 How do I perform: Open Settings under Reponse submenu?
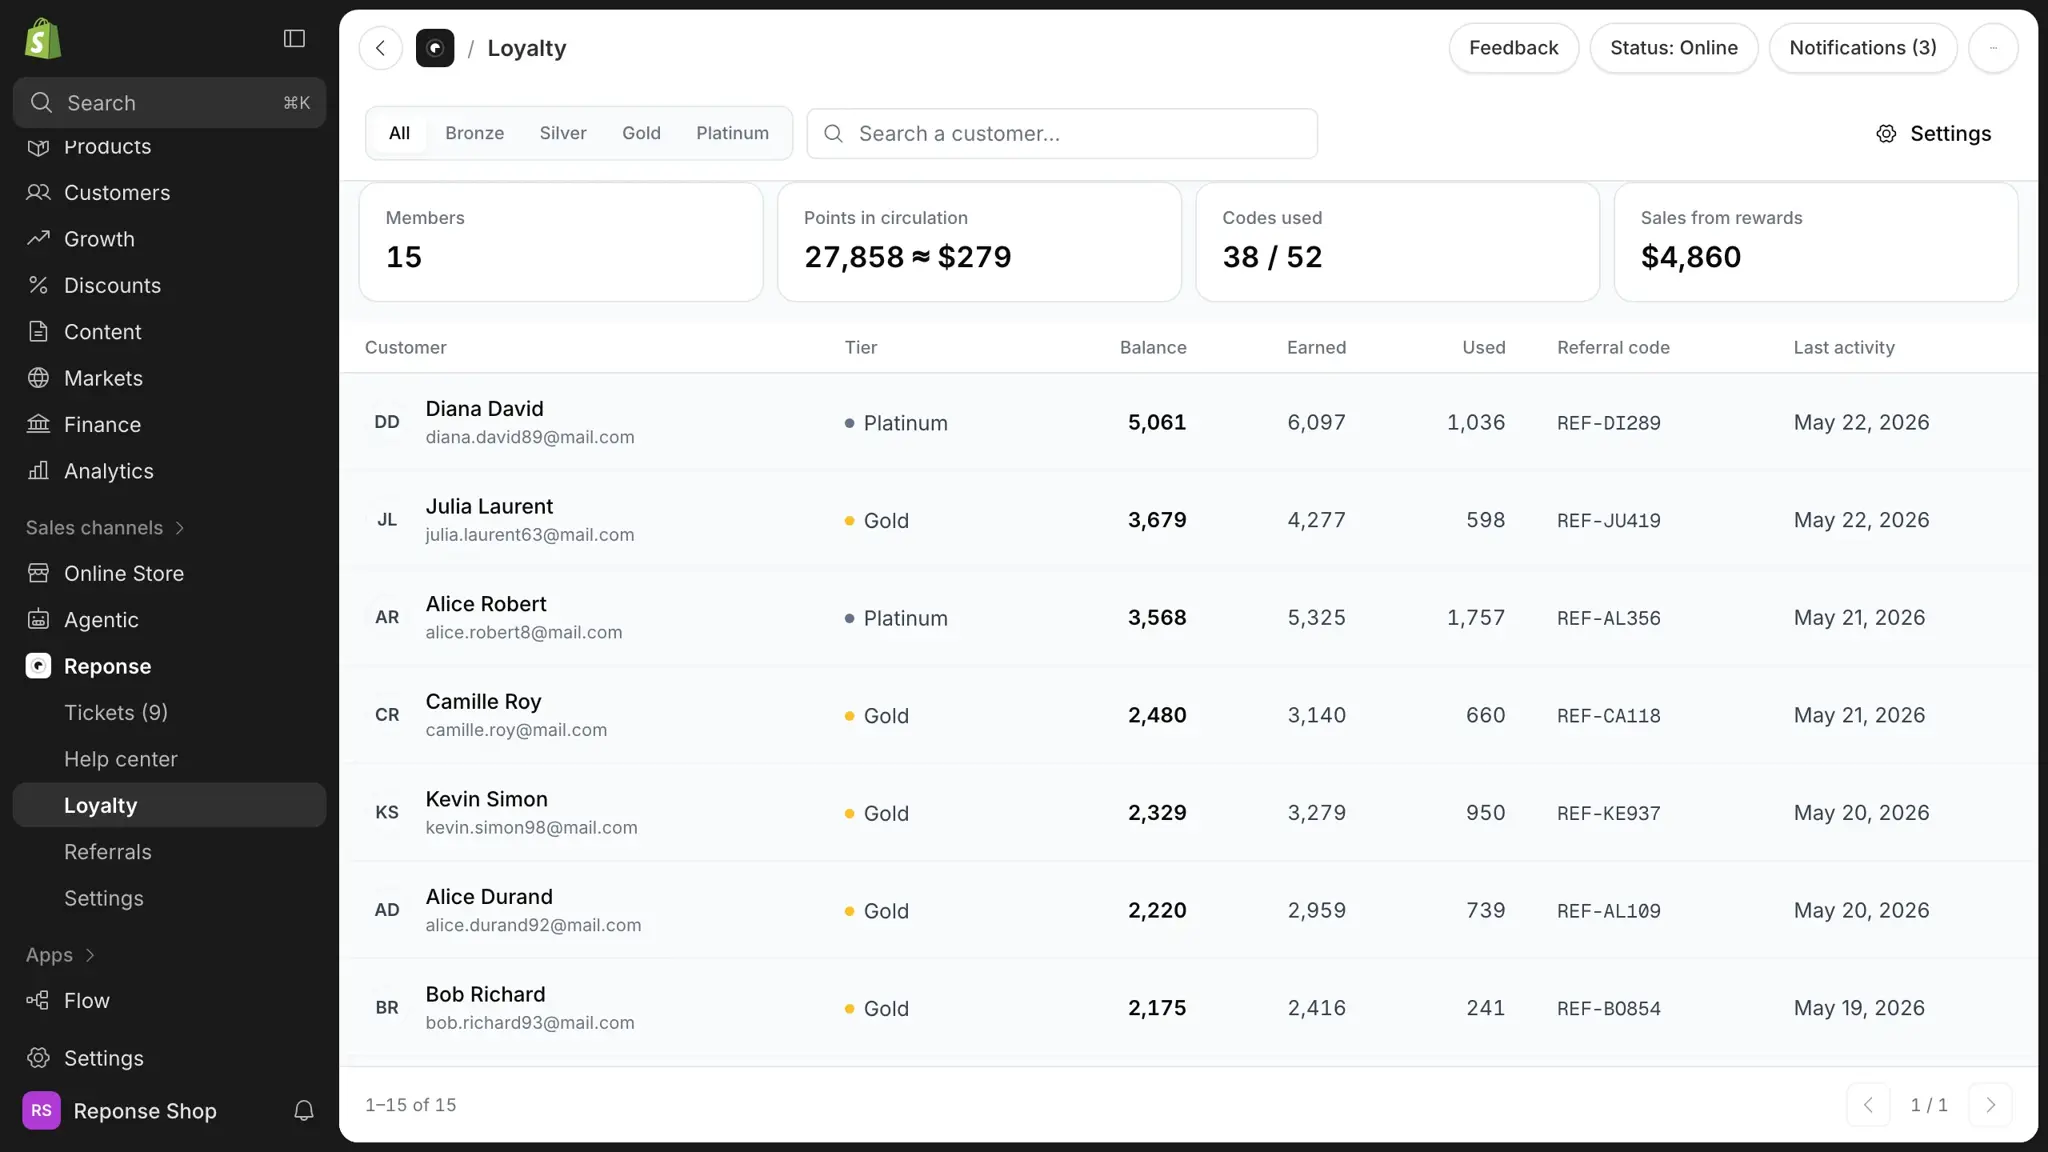[x=169, y=899]
